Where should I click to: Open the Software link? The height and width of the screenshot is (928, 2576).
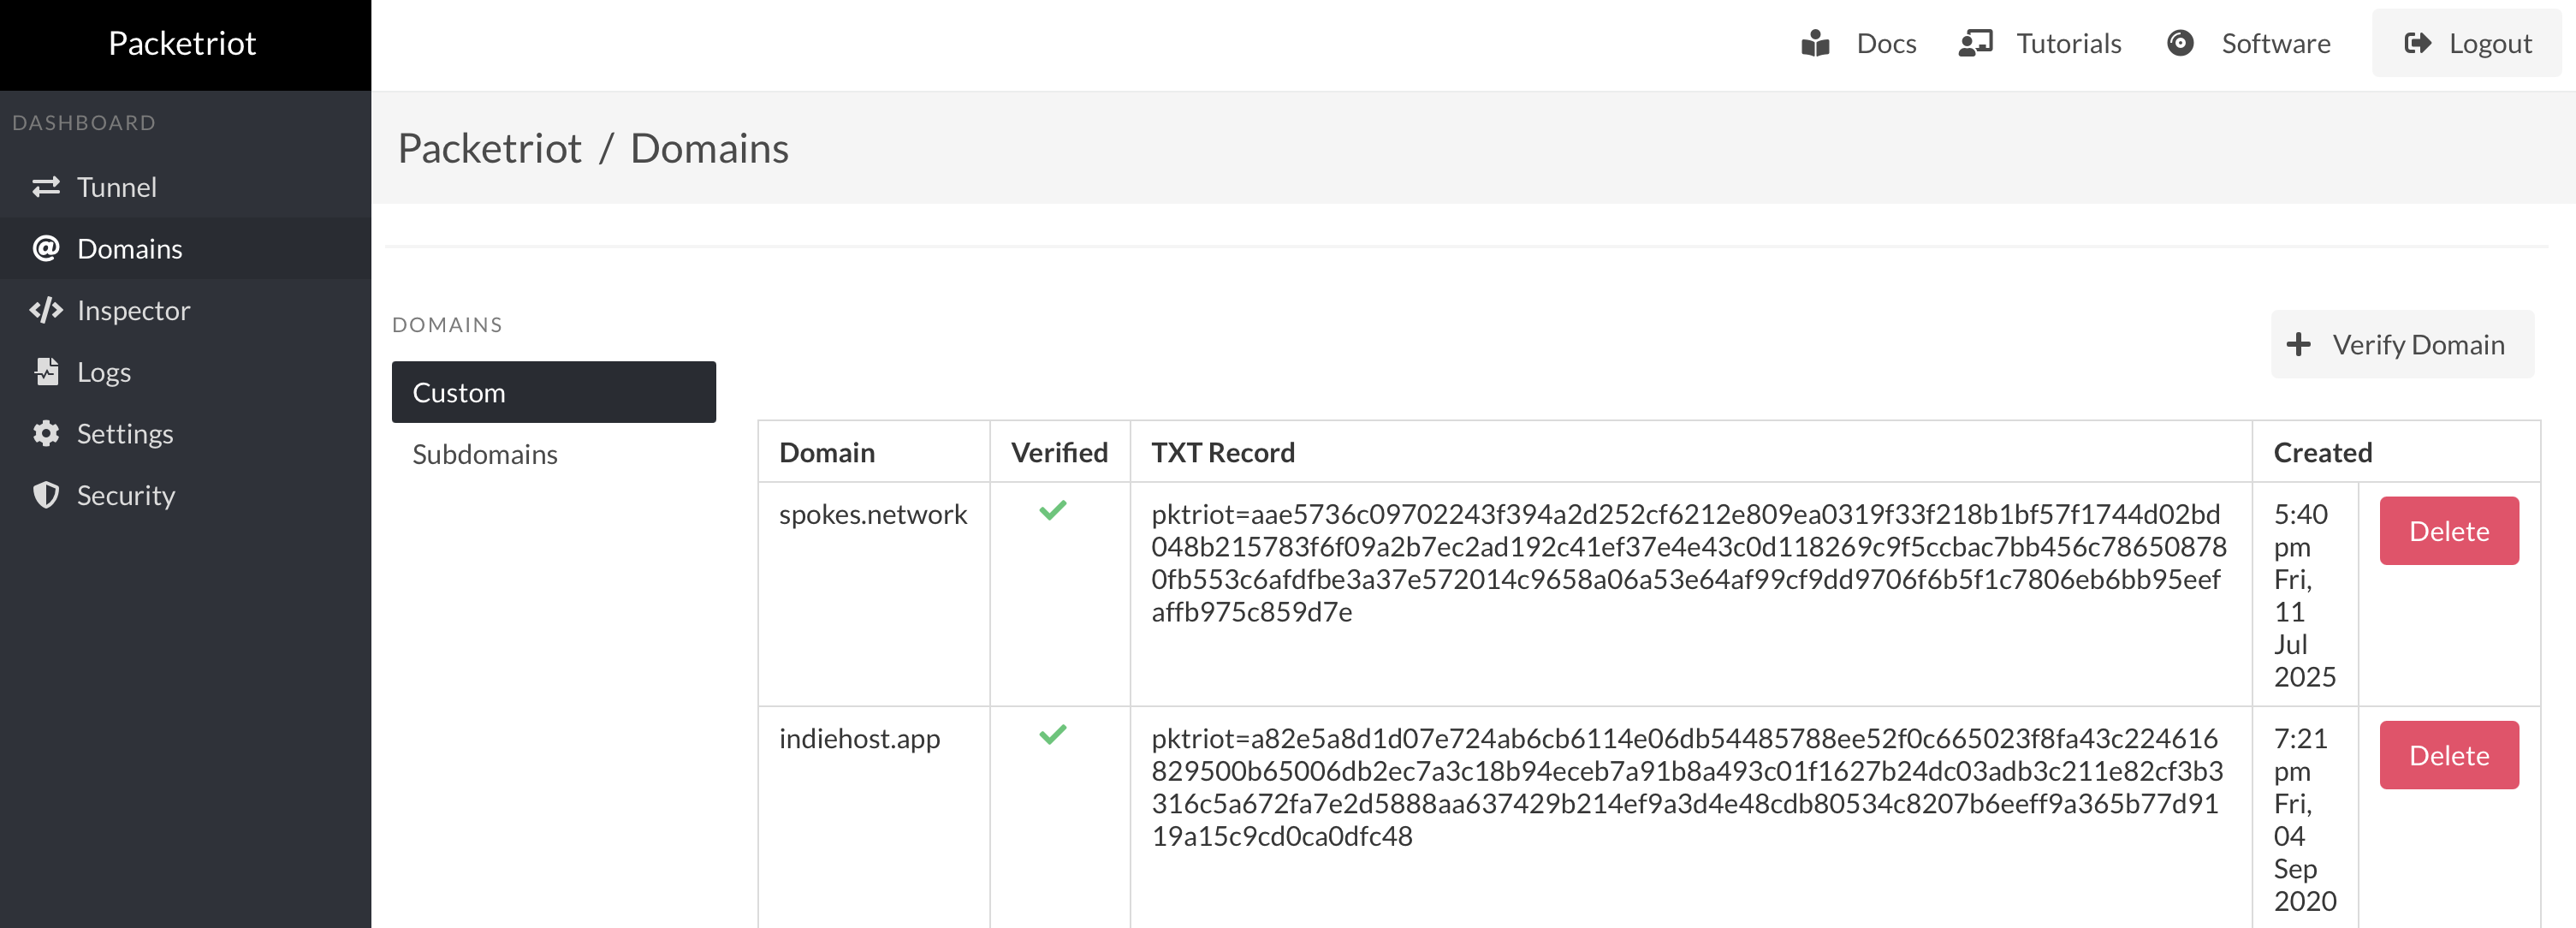coord(2248,43)
